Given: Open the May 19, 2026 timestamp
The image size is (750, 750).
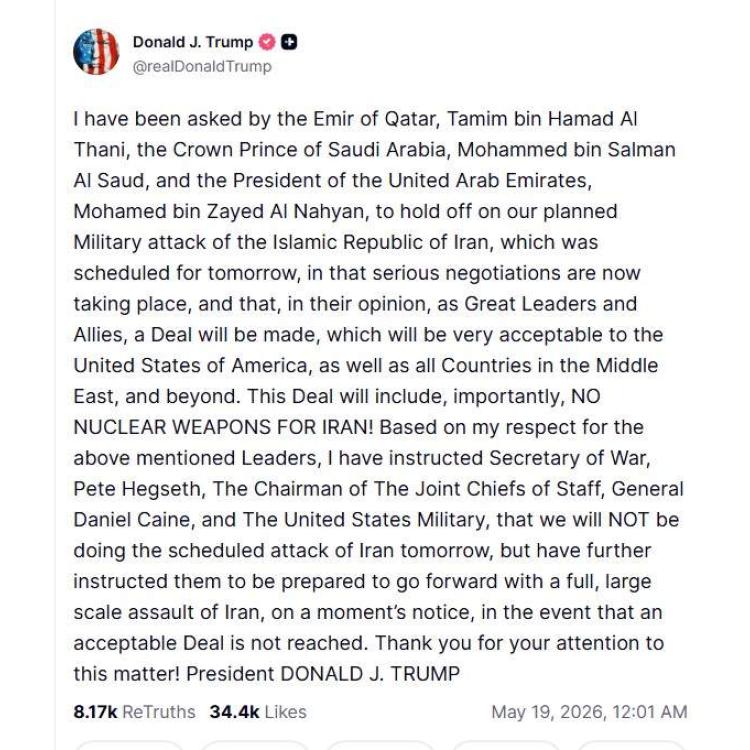Looking at the screenshot, I should point(589,712).
